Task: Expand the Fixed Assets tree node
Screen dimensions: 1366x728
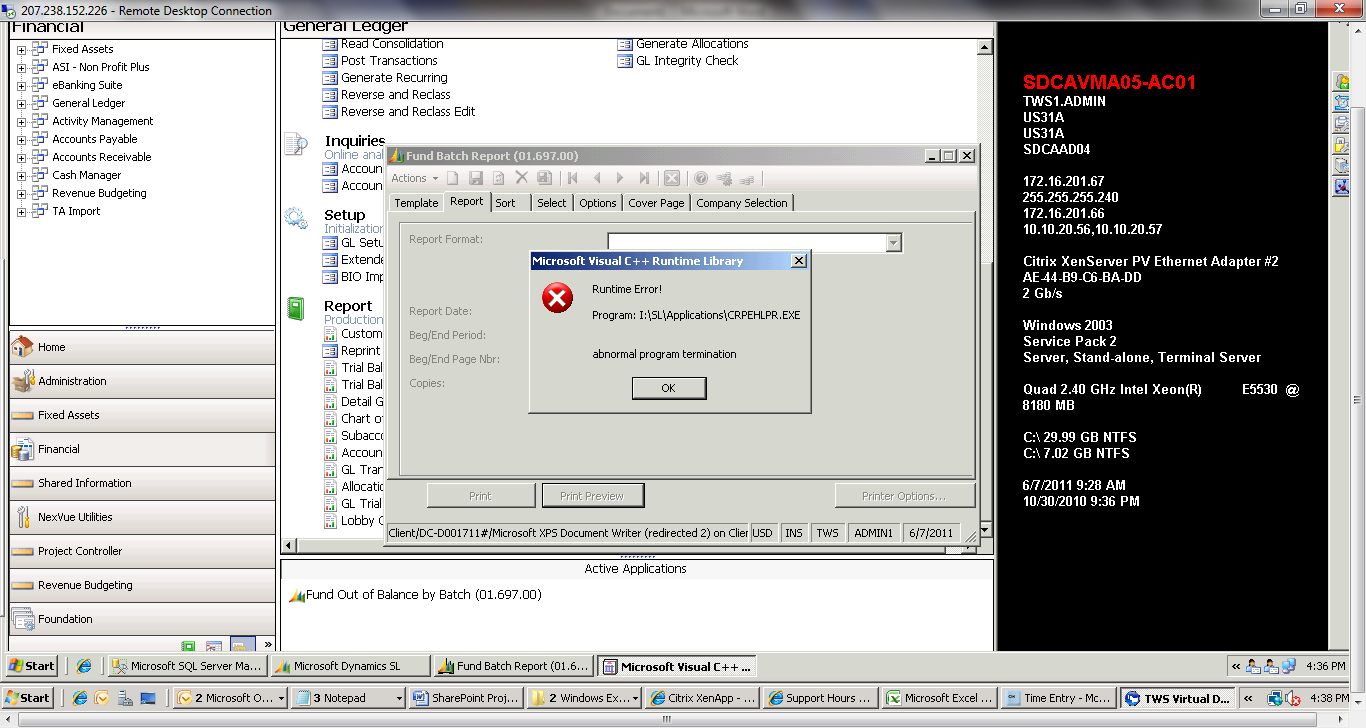Action: coord(21,49)
